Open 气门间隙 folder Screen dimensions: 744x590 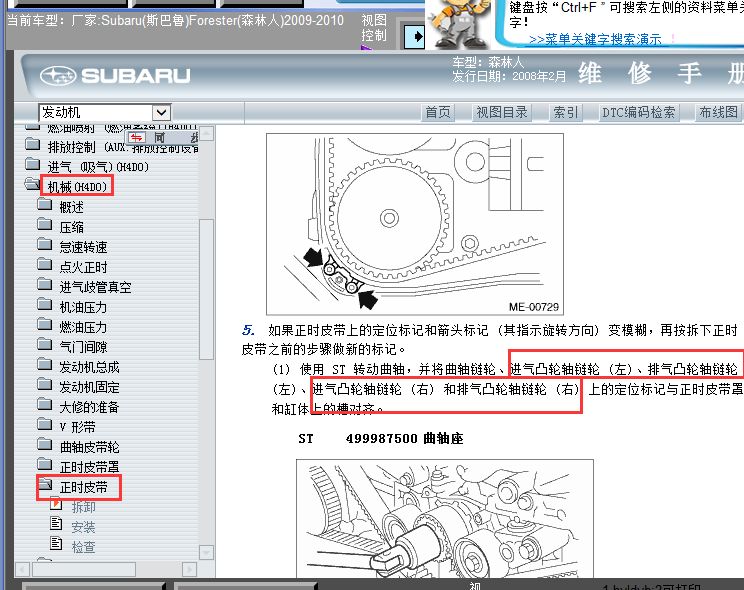[84, 347]
